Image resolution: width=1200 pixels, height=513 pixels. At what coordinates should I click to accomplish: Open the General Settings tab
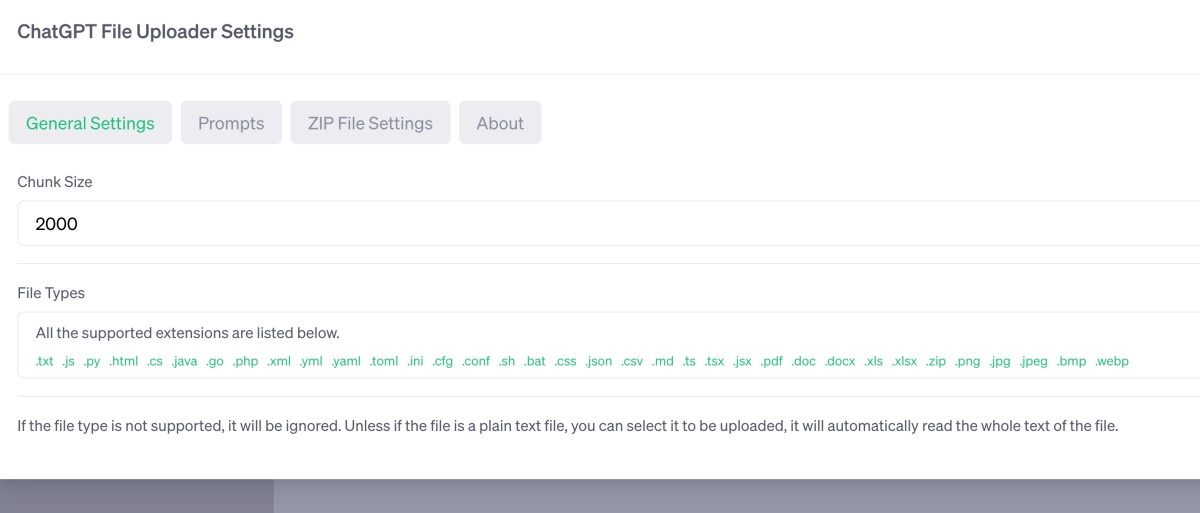tap(90, 123)
